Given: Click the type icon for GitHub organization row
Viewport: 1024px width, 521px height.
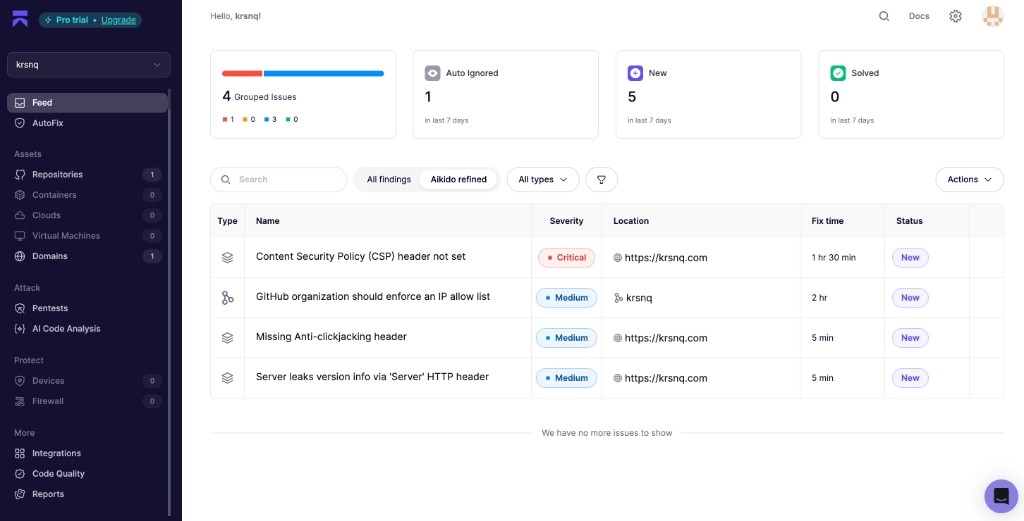Looking at the screenshot, I should point(227,298).
